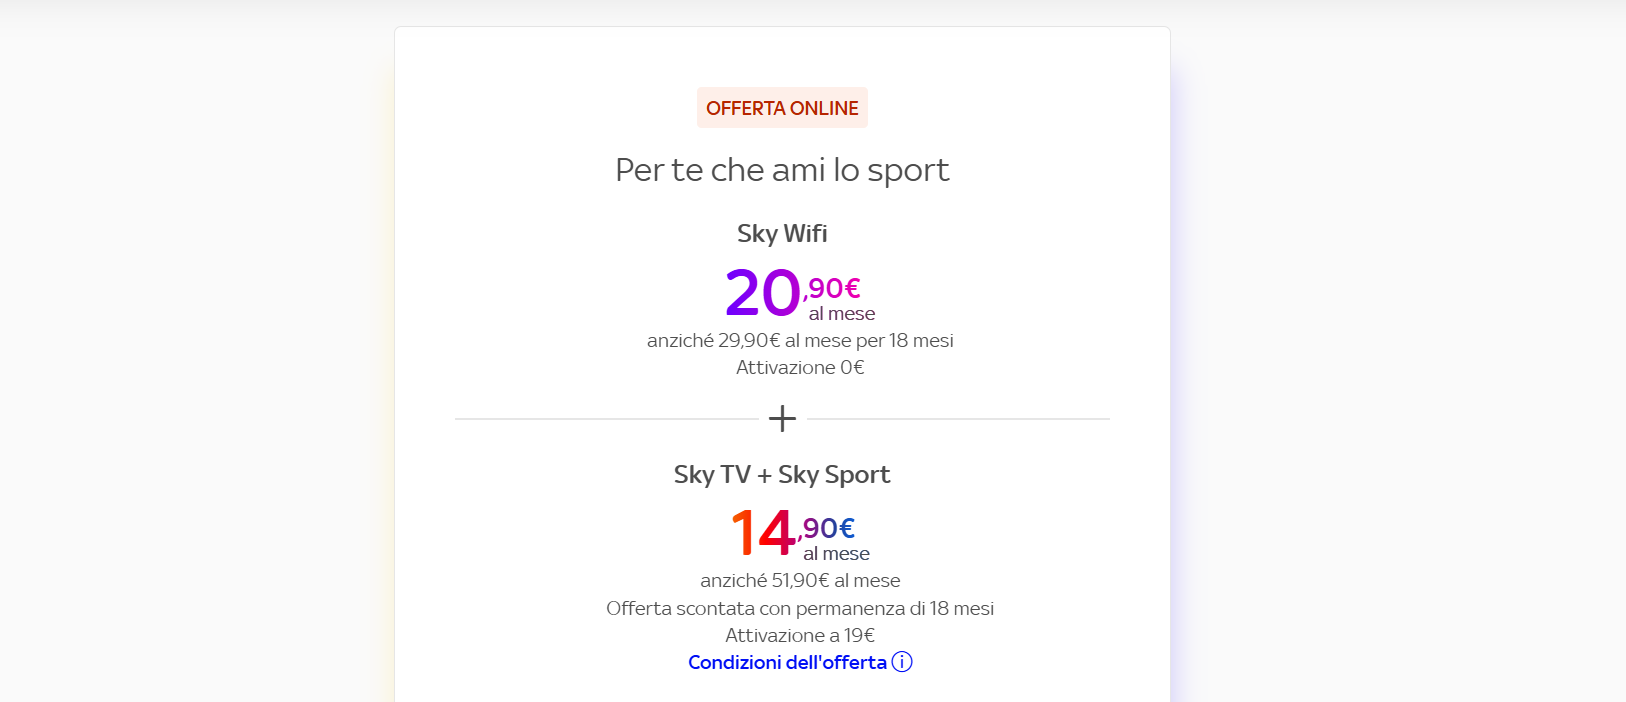Viewport: 1626px width, 702px height.
Task: Click the divider line right of plus sign
Action: 958,419
